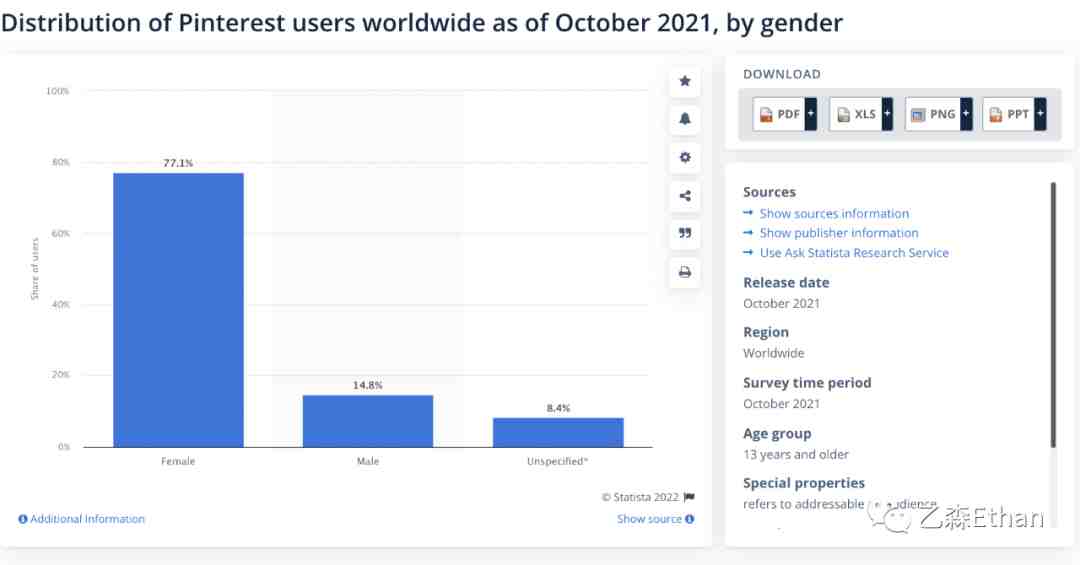
Task: Open chart settings gear icon
Action: [x=685, y=157]
